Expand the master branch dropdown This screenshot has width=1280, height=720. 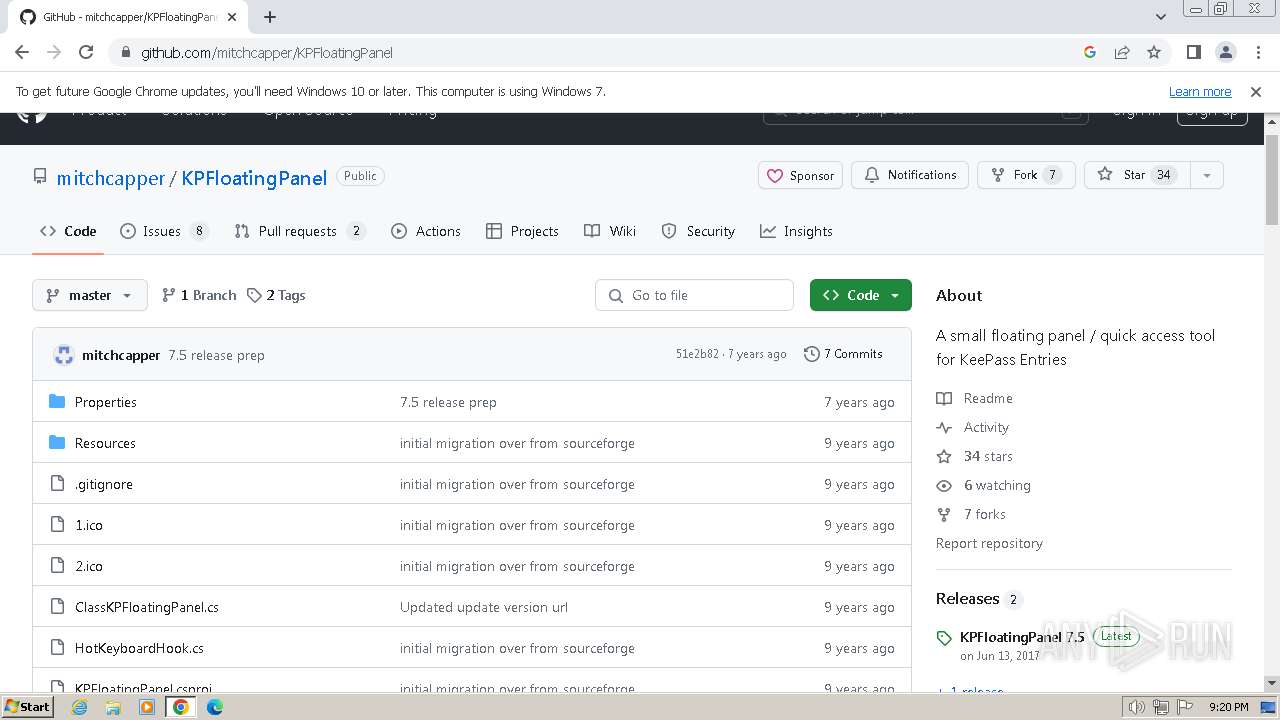point(90,295)
